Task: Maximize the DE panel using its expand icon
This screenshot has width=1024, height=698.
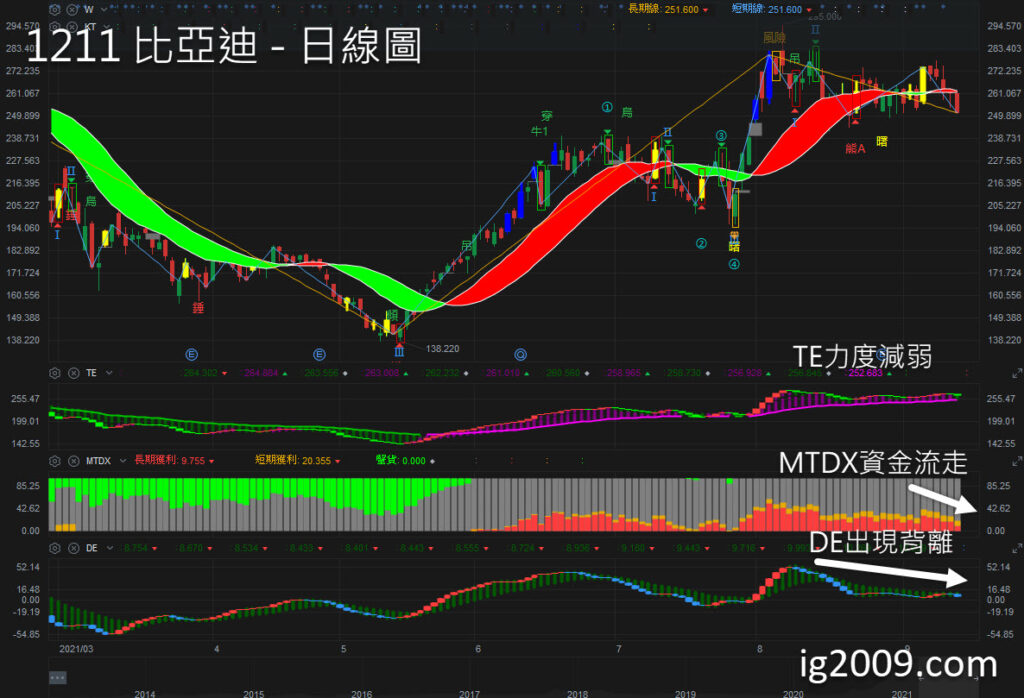Action: pyautogui.click(x=1017, y=549)
